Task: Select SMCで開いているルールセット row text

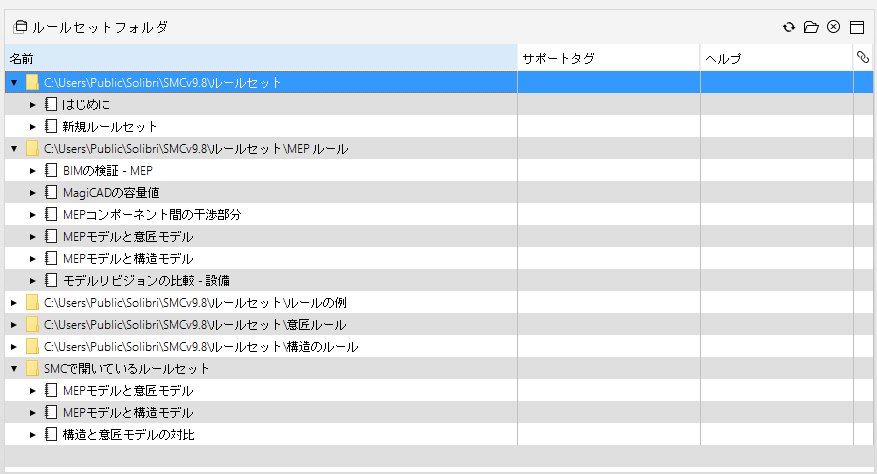Action: point(126,369)
